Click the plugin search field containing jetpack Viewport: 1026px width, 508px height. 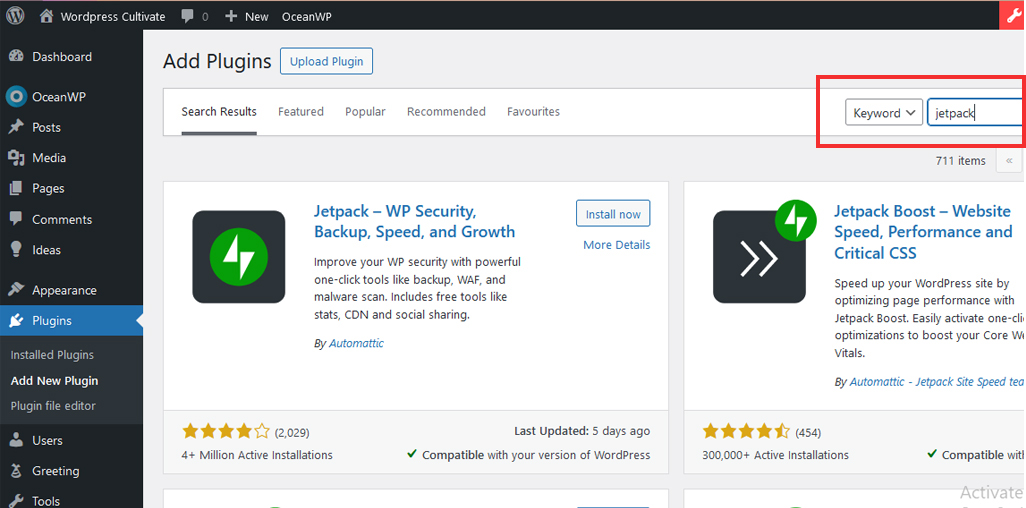point(976,113)
